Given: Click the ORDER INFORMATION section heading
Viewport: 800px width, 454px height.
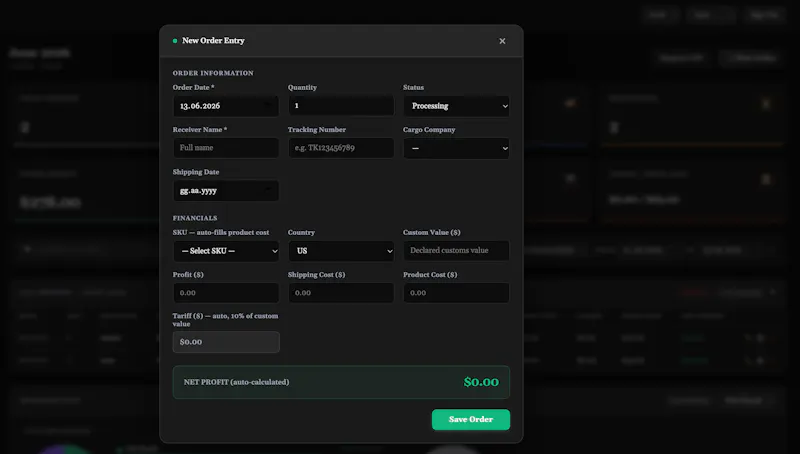Looking at the screenshot, I should tap(213, 73).
